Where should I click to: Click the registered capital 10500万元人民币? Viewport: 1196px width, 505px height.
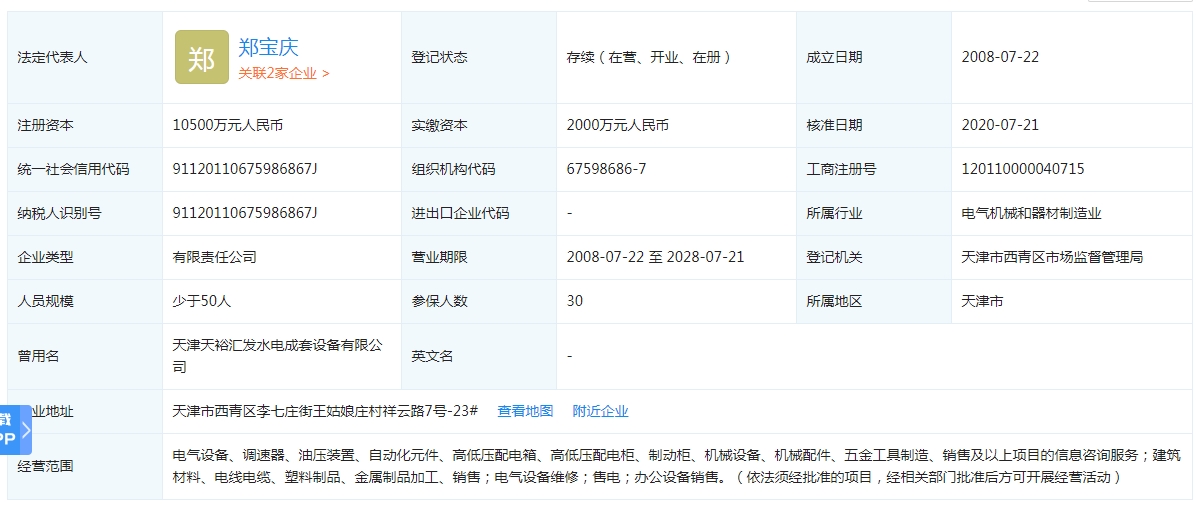coord(228,125)
